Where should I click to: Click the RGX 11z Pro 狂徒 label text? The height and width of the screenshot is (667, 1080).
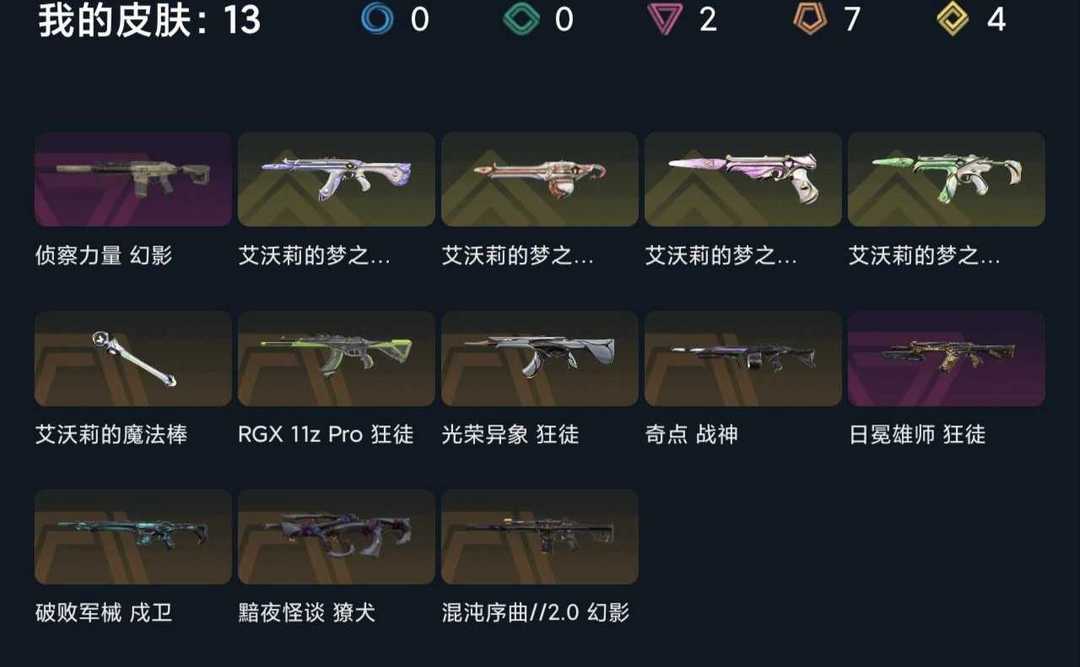click(326, 434)
